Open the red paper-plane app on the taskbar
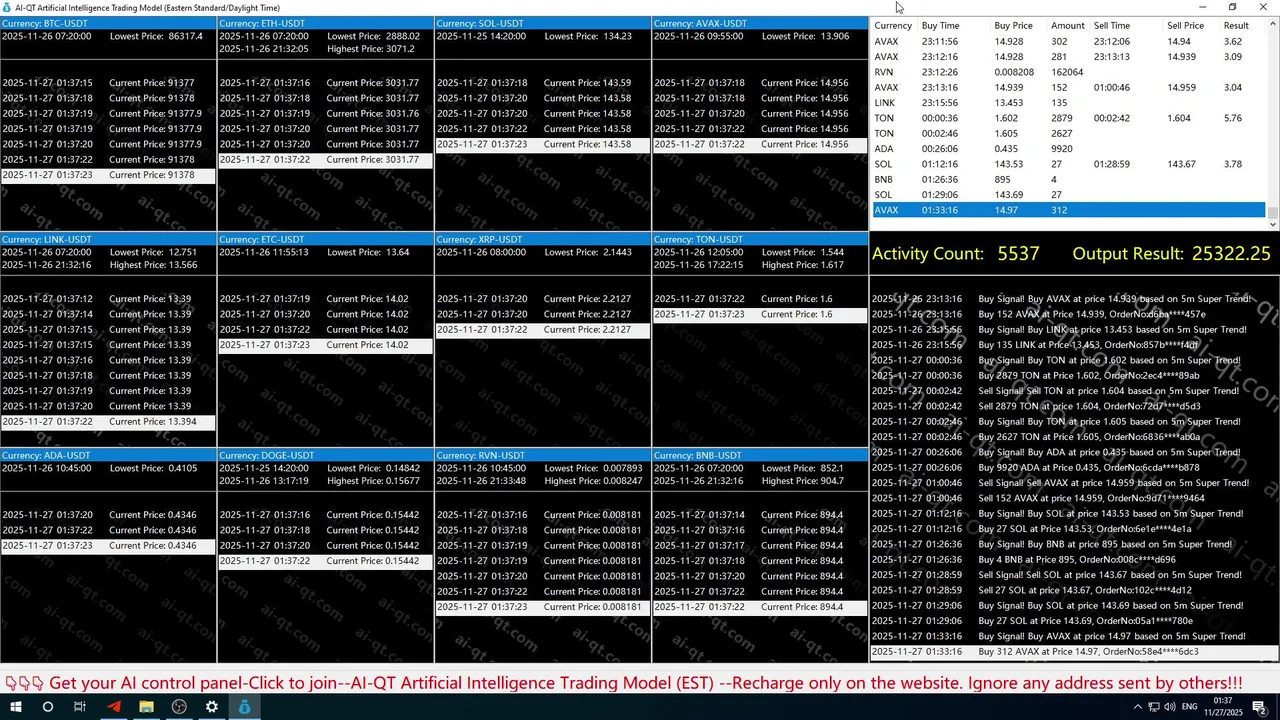Screen dimensions: 1280x720 (113, 707)
